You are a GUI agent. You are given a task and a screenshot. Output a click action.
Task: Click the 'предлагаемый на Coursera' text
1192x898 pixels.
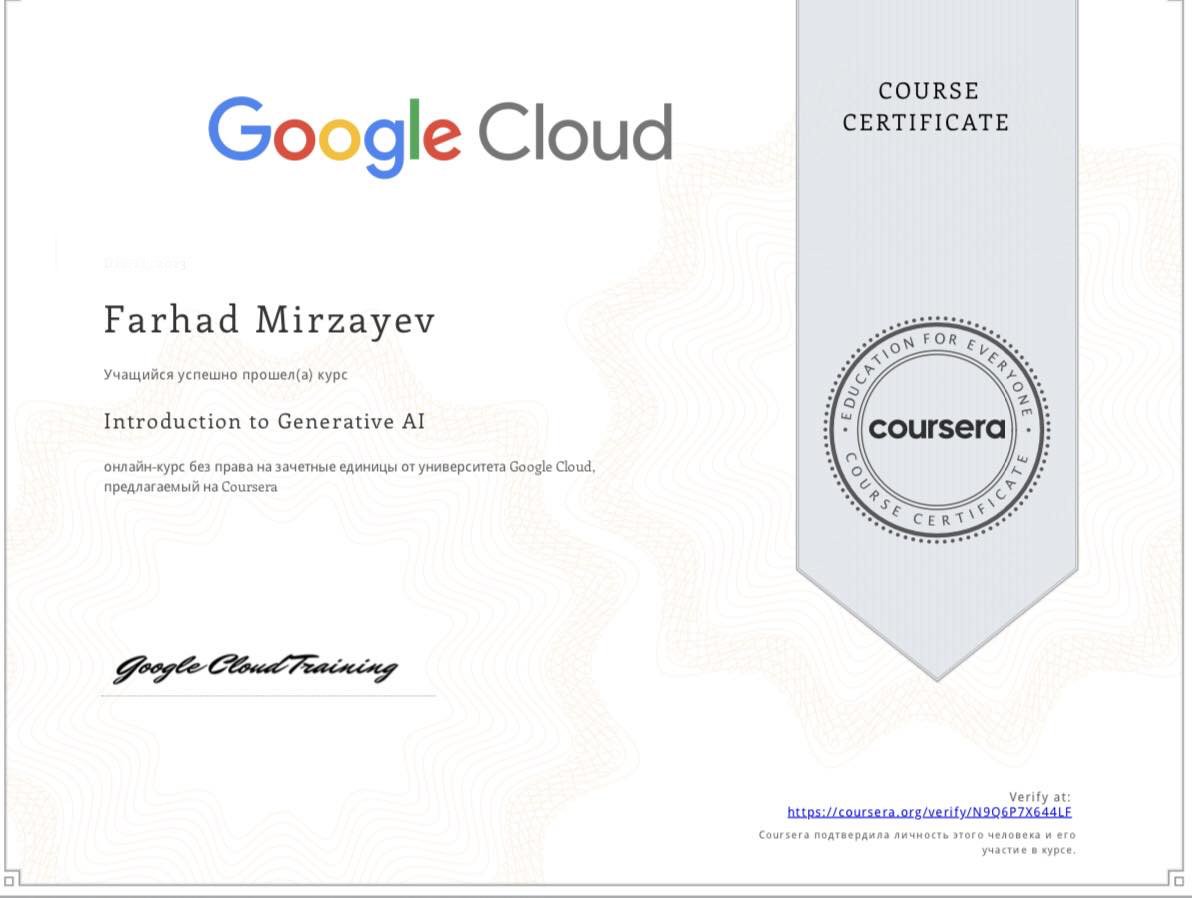point(189,487)
